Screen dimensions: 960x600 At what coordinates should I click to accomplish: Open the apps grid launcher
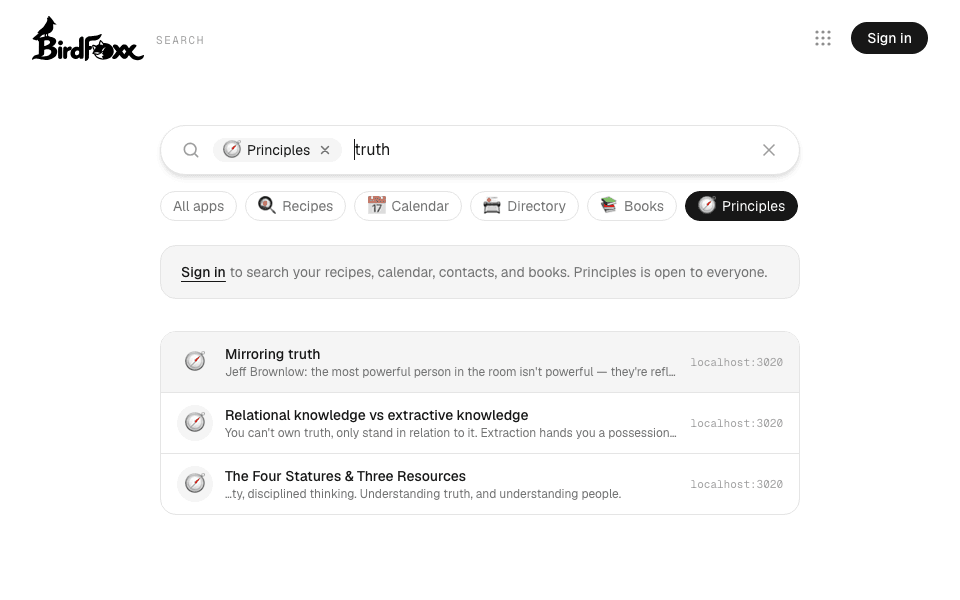point(823,38)
